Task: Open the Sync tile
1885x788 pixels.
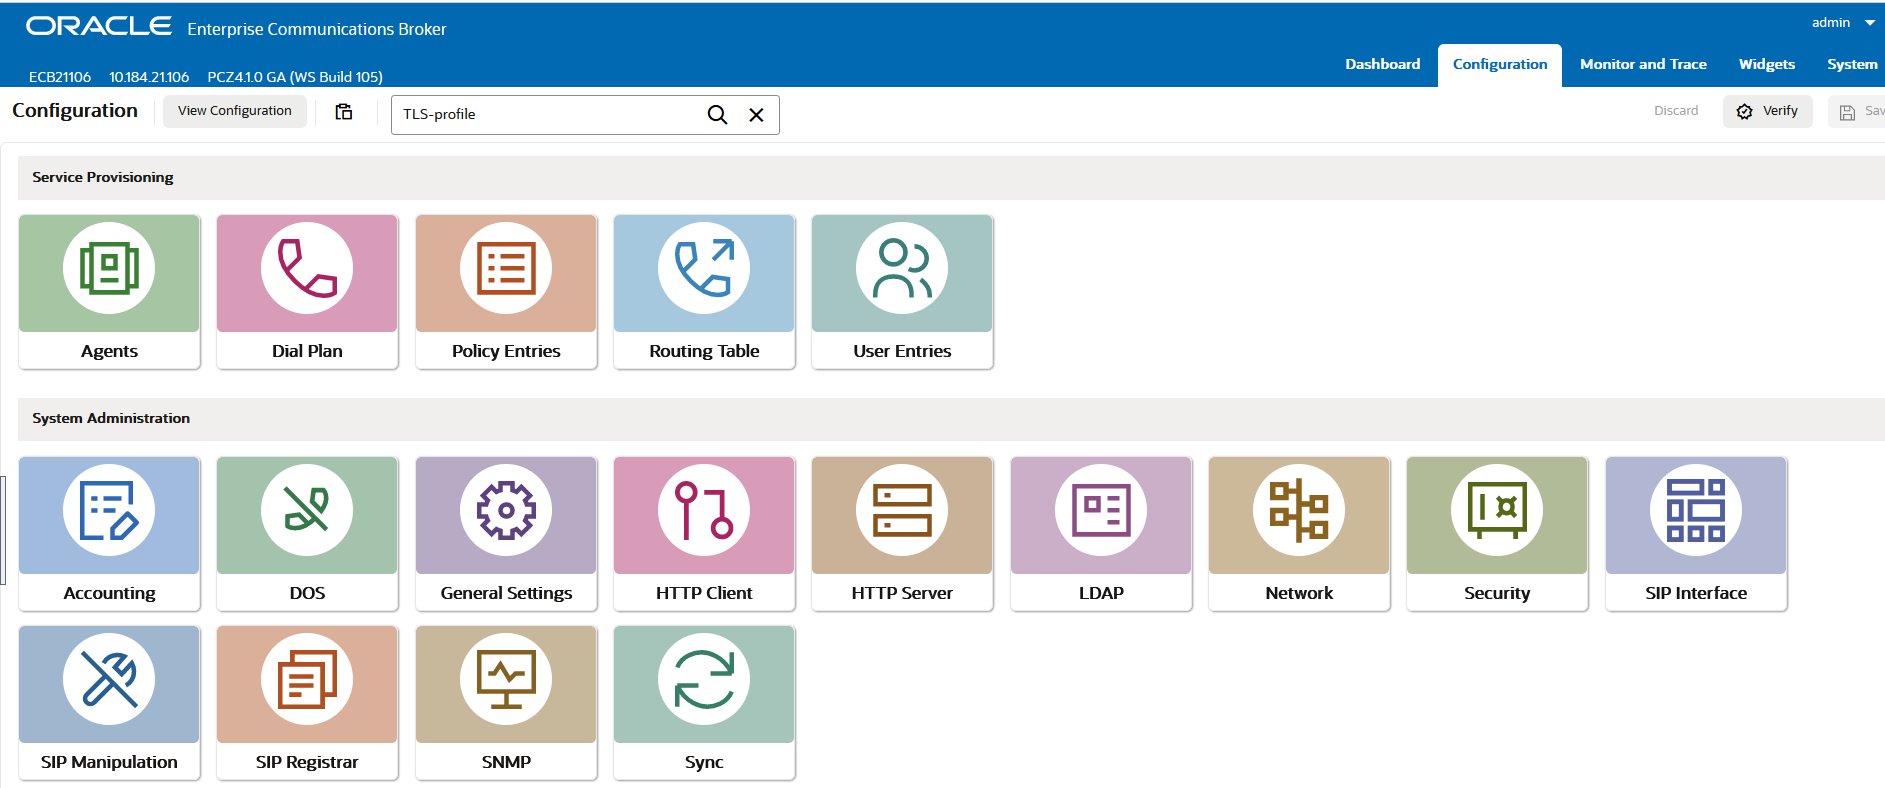Action: tap(704, 703)
